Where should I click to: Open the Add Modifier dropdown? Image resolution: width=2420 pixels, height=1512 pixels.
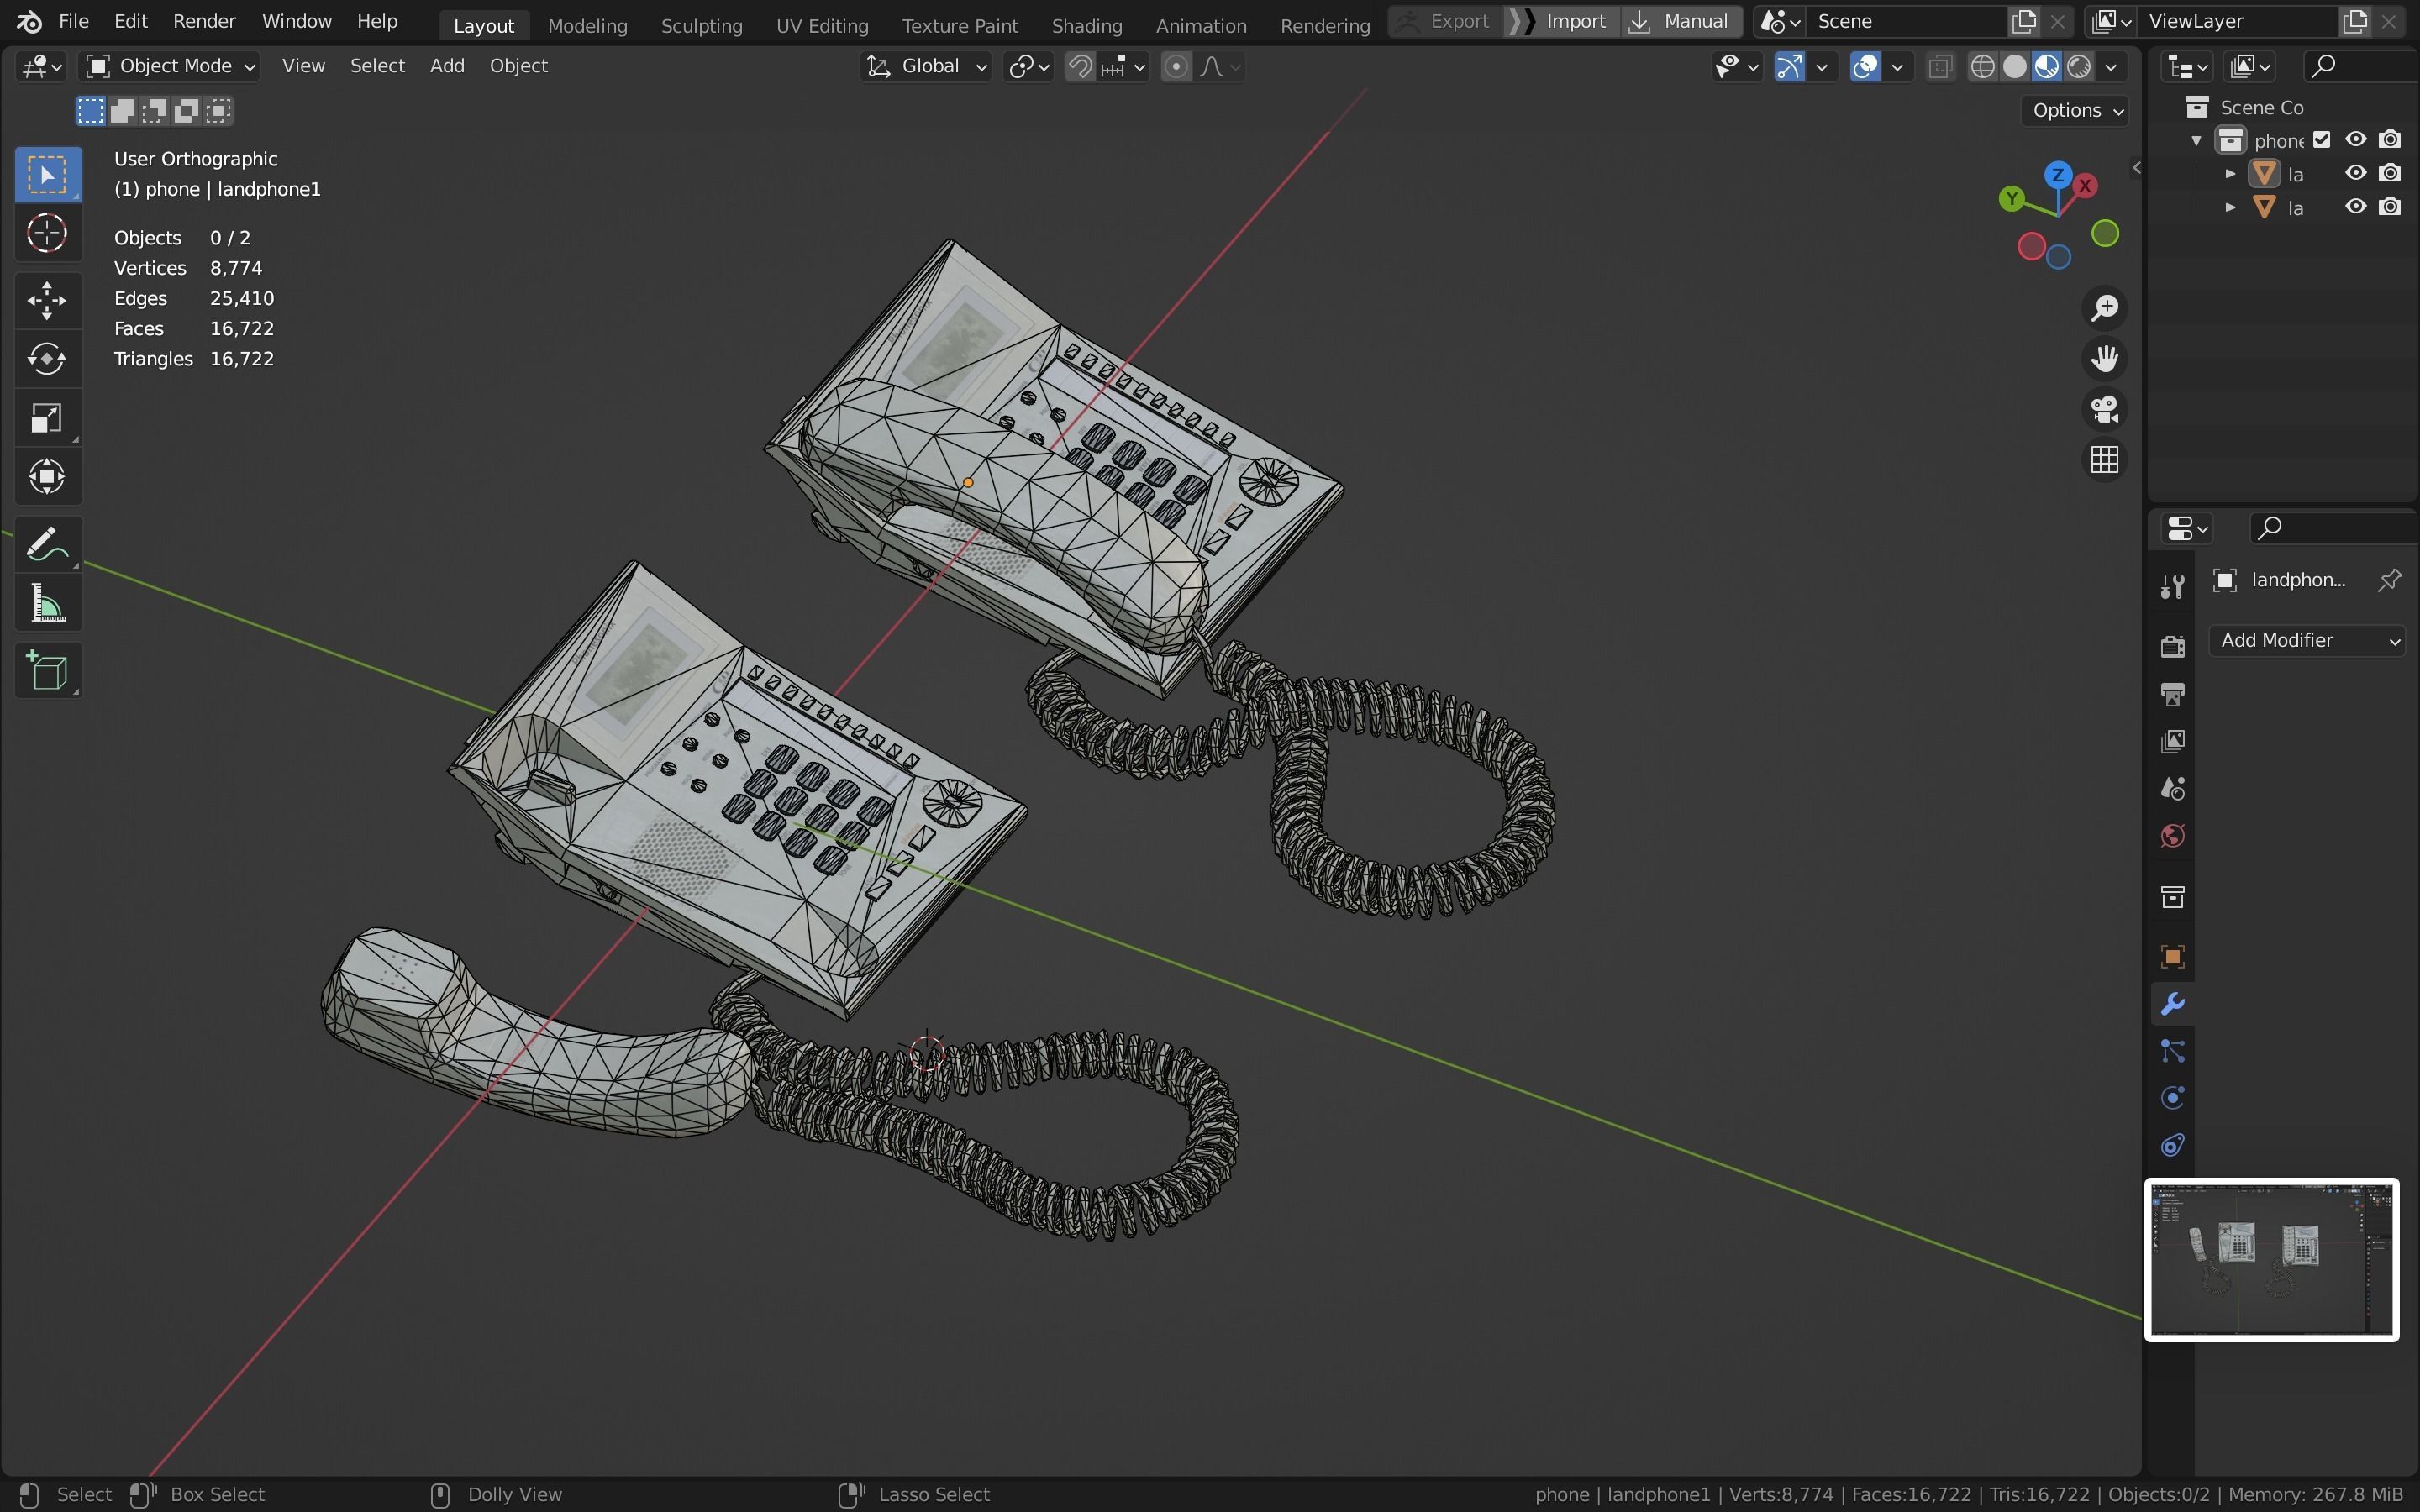tap(2308, 640)
